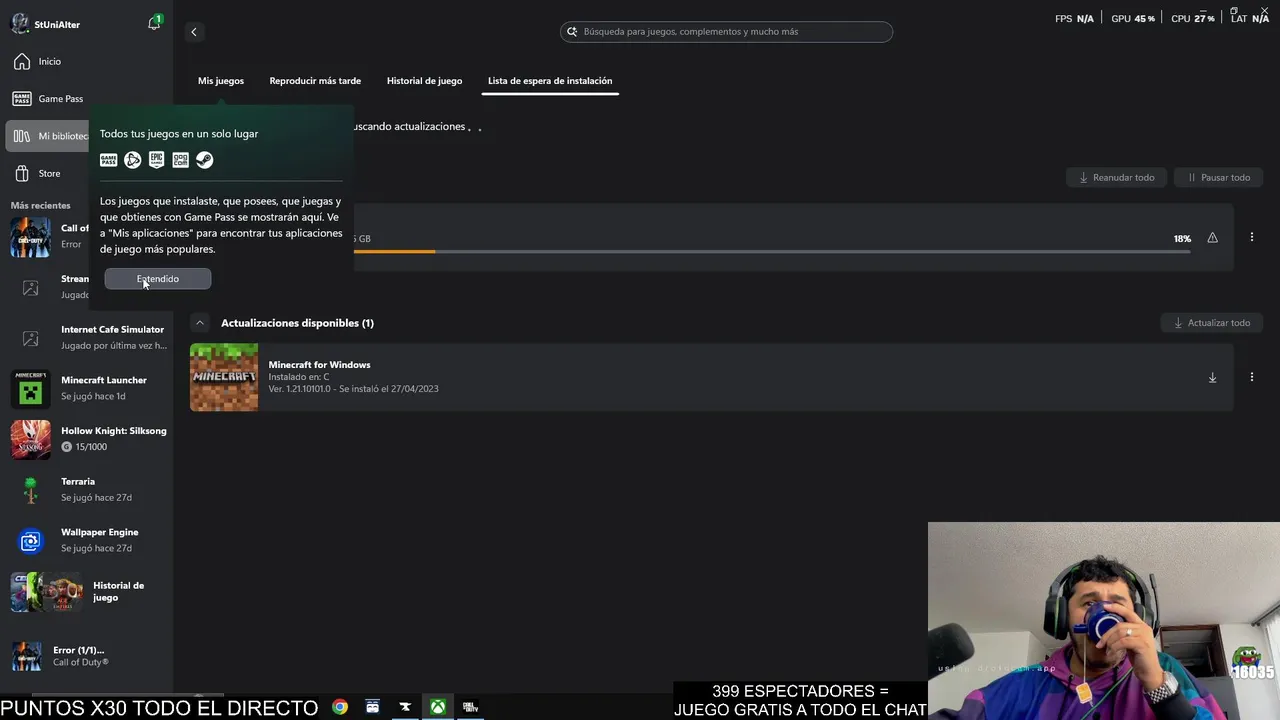The image size is (1280, 720).
Task: Click the Actualizar todo button
Action: point(1212,323)
